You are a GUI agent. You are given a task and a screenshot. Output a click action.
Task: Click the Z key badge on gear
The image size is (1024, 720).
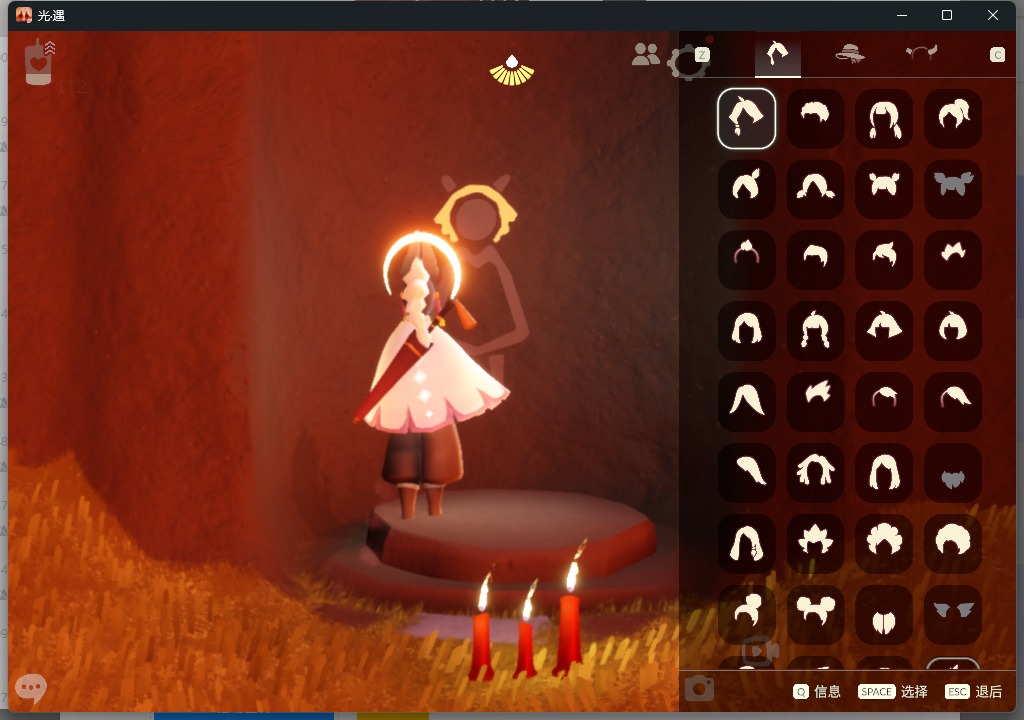701,55
